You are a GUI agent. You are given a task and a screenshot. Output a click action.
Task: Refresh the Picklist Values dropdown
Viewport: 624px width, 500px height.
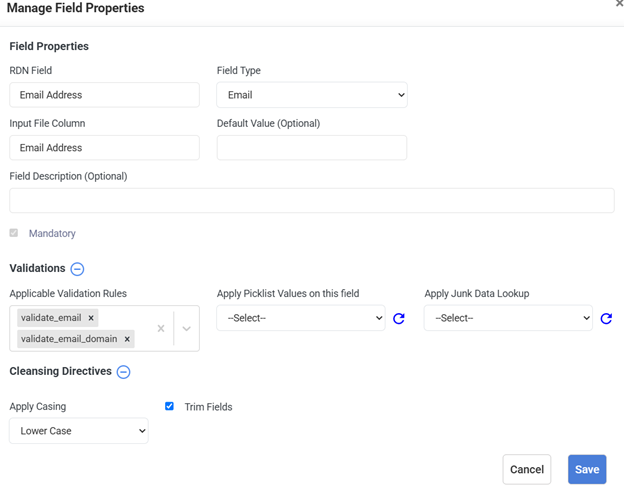pyautogui.click(x=399, y=319)
